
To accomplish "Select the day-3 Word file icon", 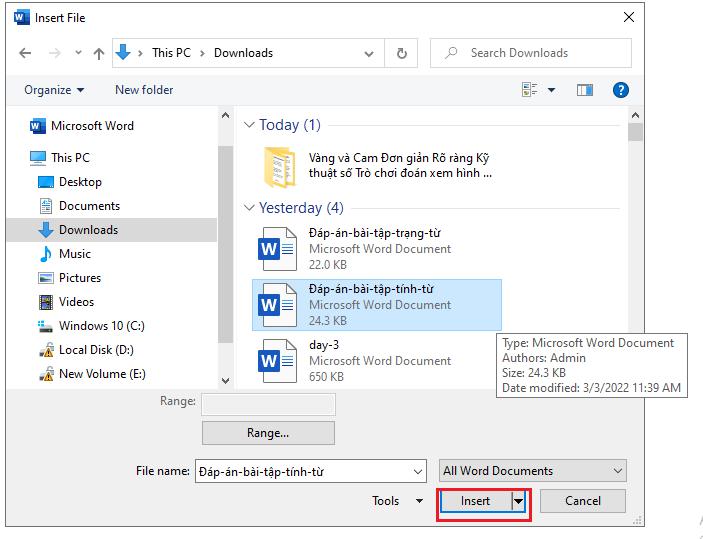I will 277,361.
